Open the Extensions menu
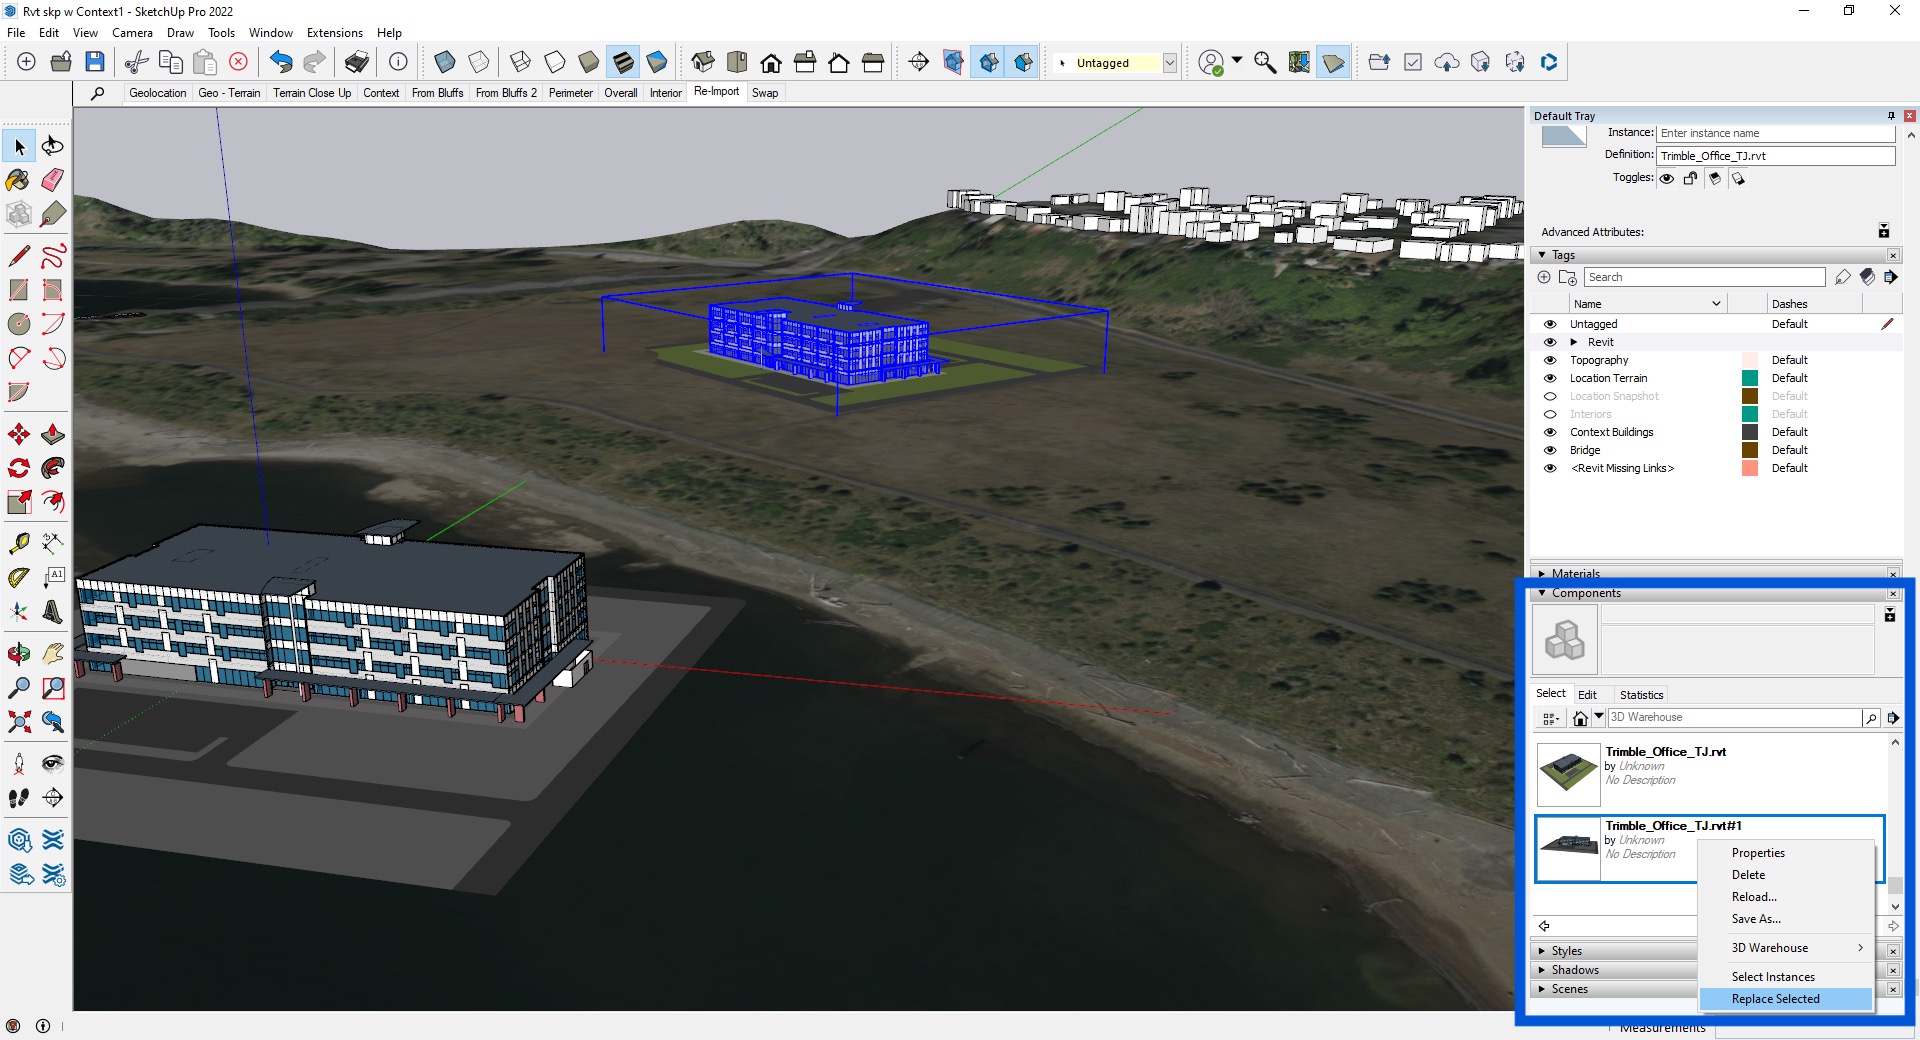The height and width of the screenshot is (1040, 1920). (x=334, y=32)
